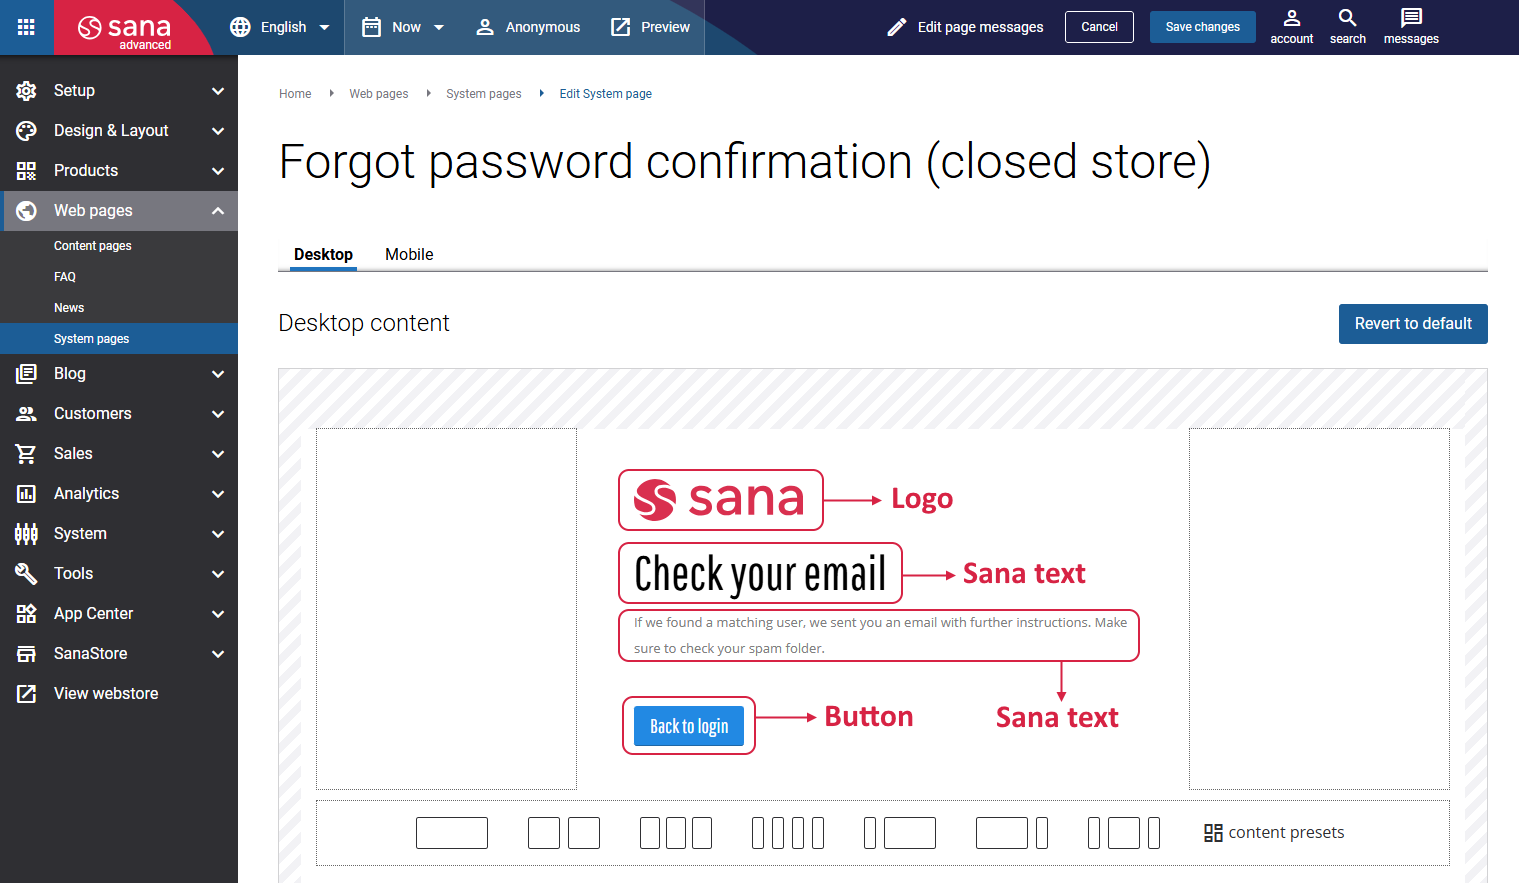Select the Analytics sidebar icon
1519x883 pixels.
(25, 493)
